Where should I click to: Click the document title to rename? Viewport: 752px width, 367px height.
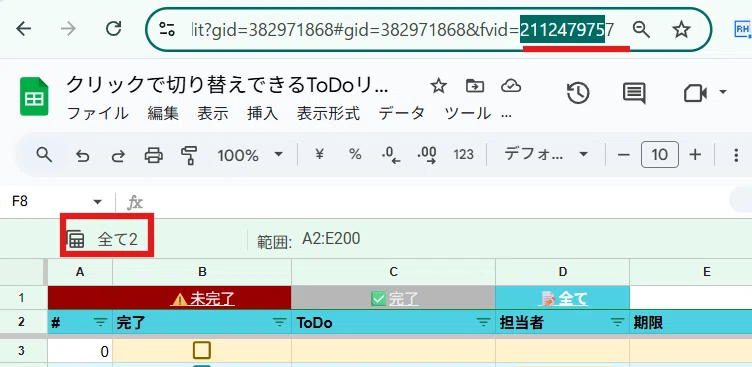tap(227, 86)
